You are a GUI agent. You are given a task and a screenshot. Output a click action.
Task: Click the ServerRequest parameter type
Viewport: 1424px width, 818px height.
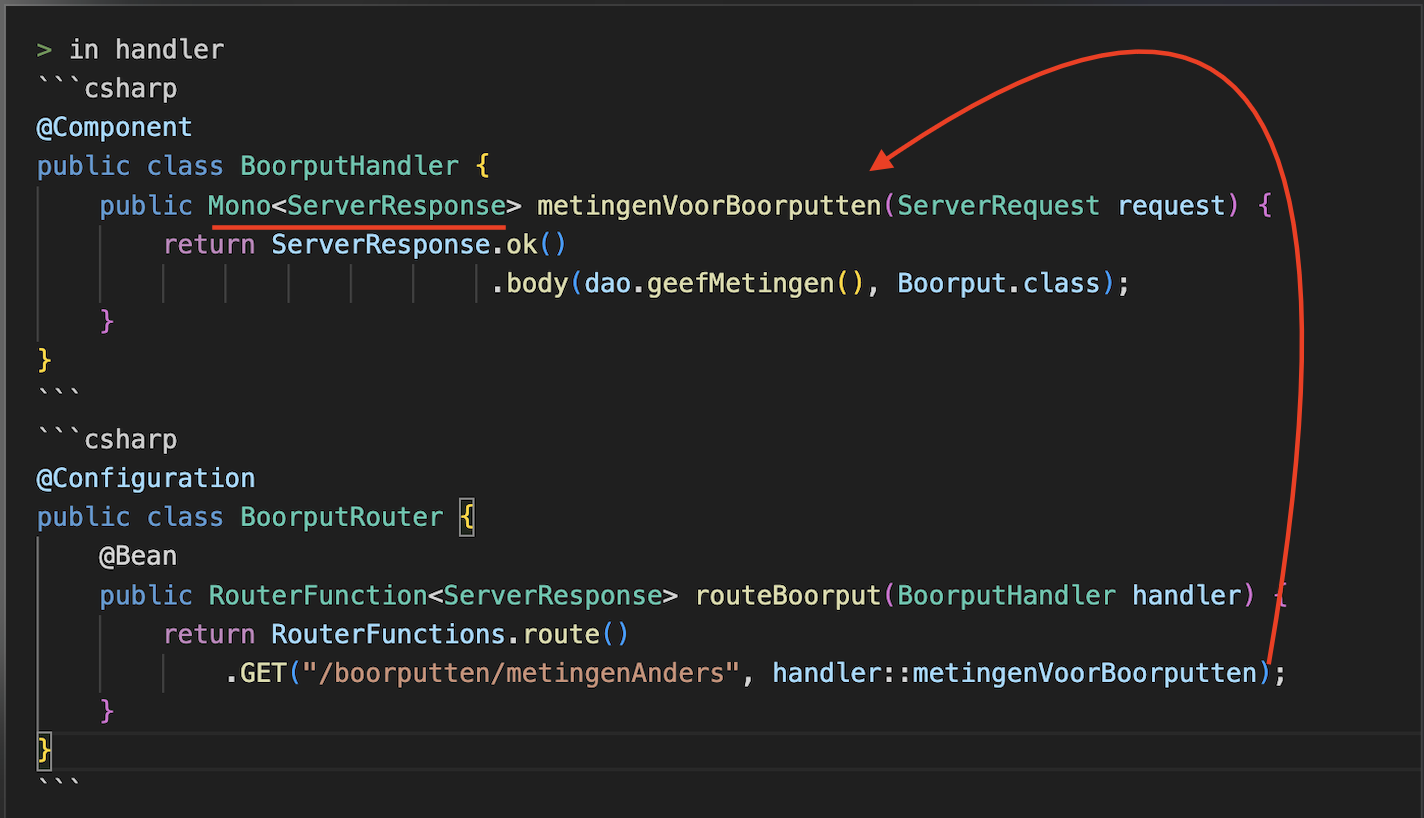click(x=998, y=206)
